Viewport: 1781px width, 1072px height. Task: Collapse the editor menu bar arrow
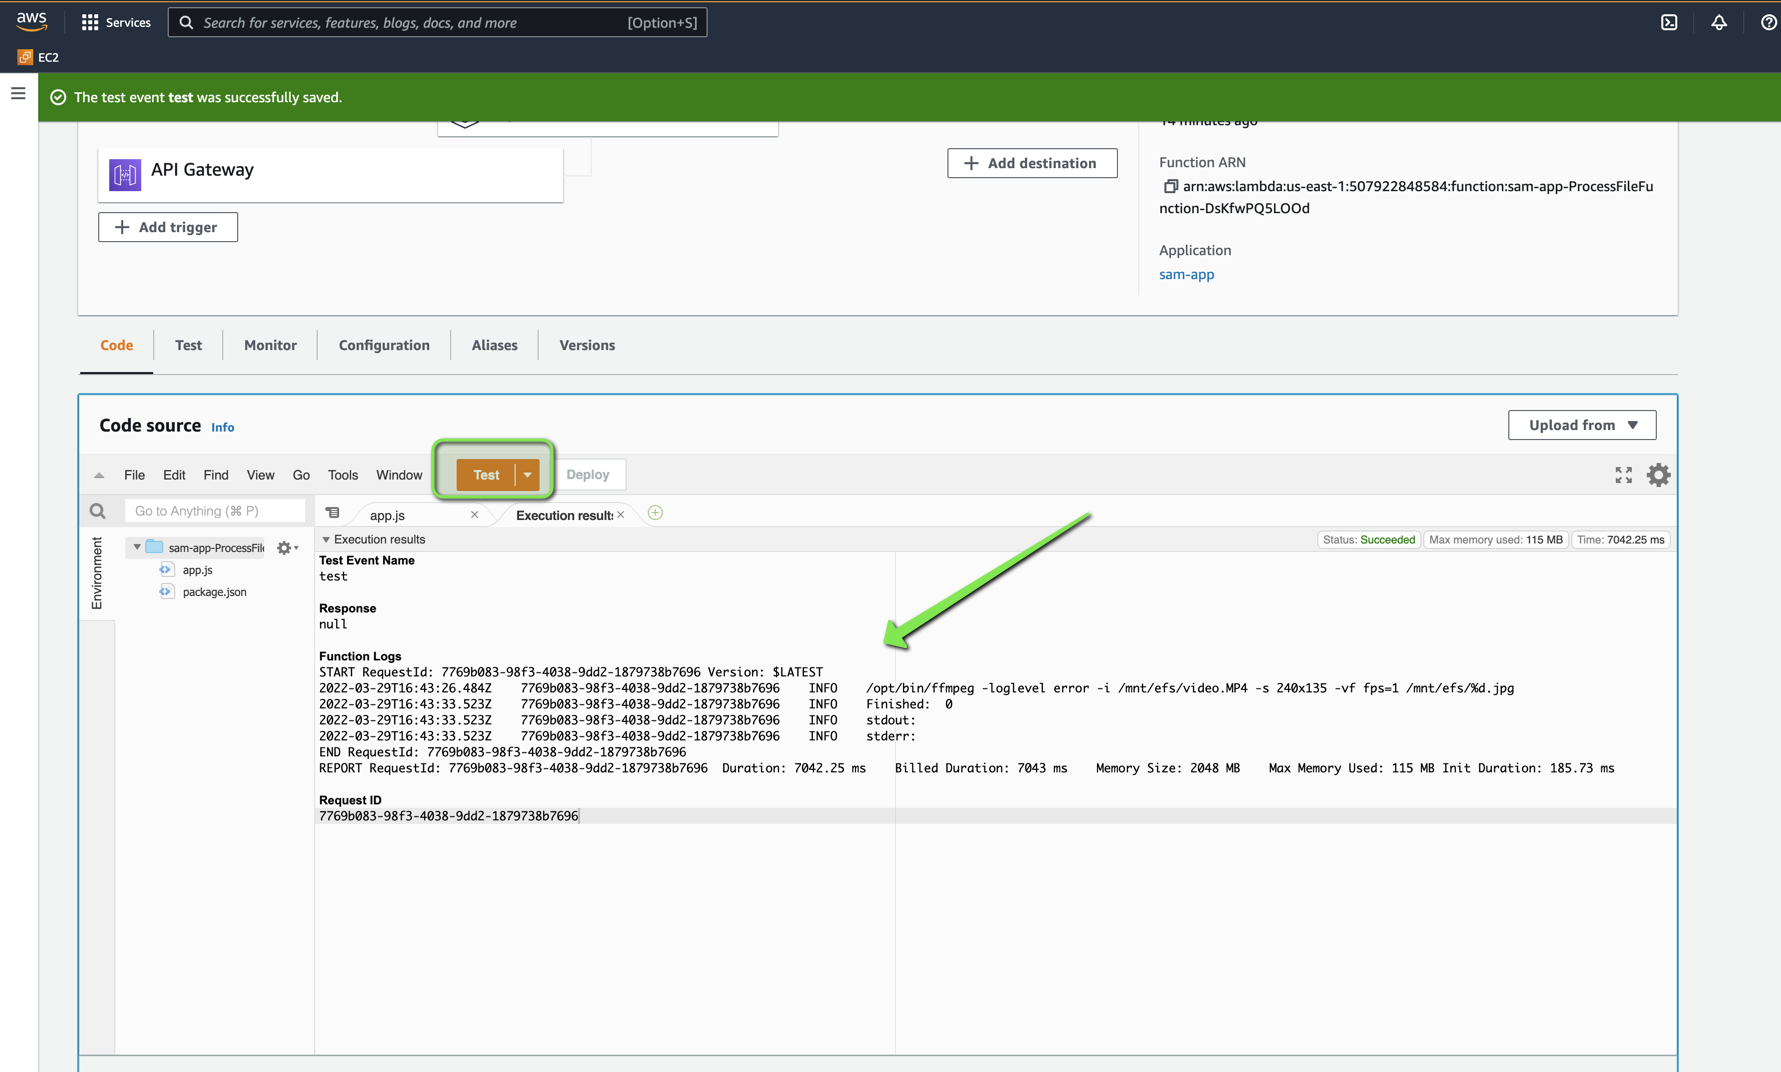tap(99, 475)
